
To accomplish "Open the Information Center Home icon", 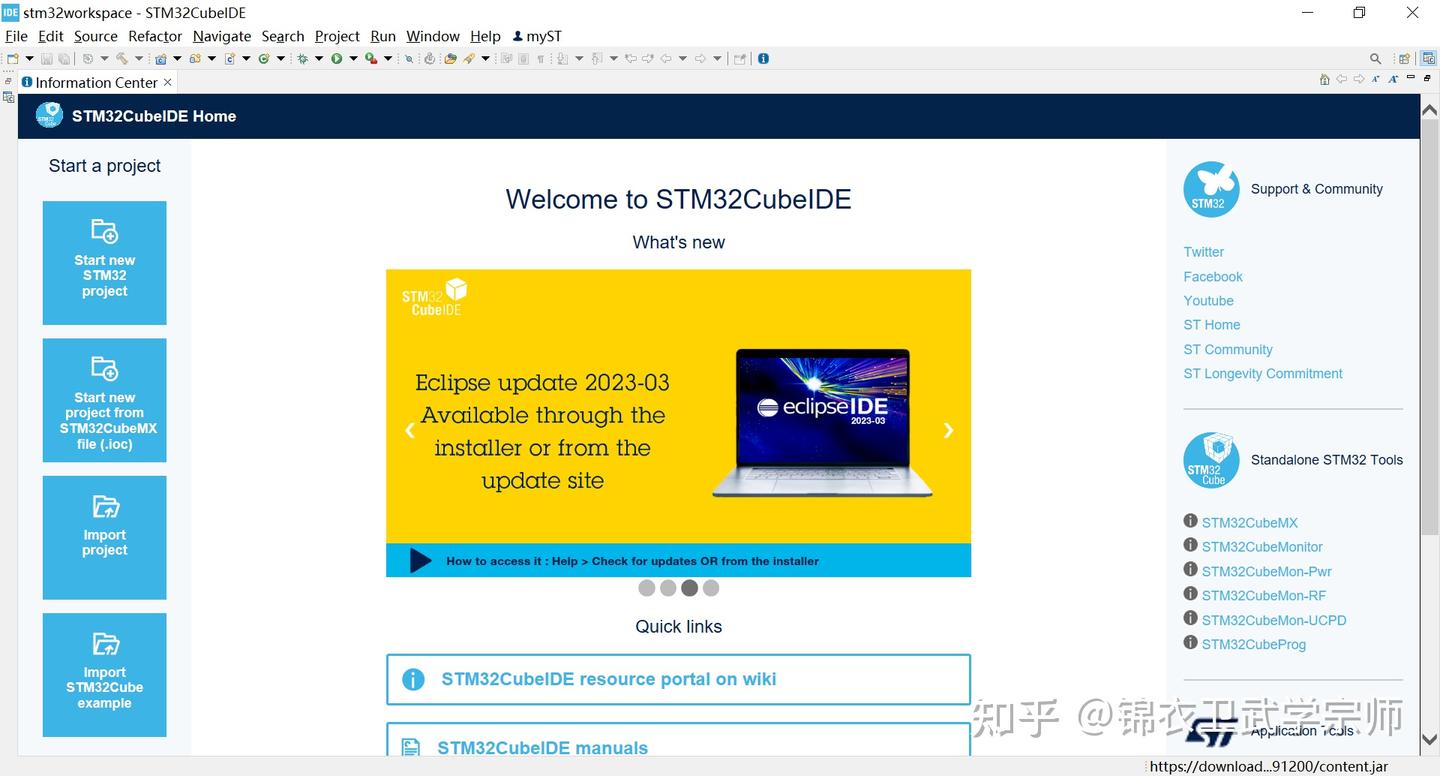I will pyautogui.click(x=1324, y=79).
